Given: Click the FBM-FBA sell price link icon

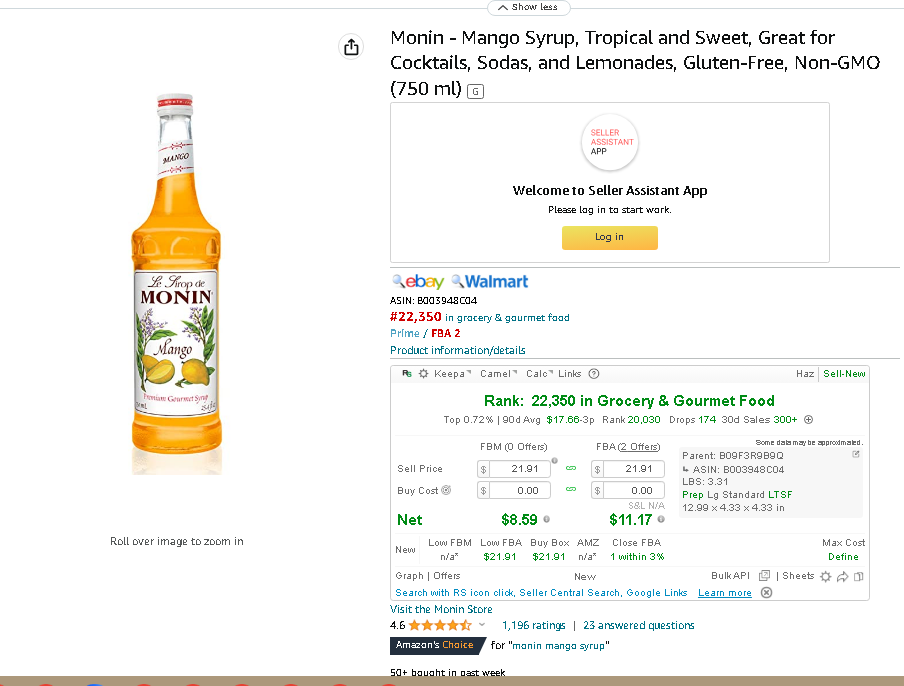Looking at the screenshot, I should coord(571,468).
